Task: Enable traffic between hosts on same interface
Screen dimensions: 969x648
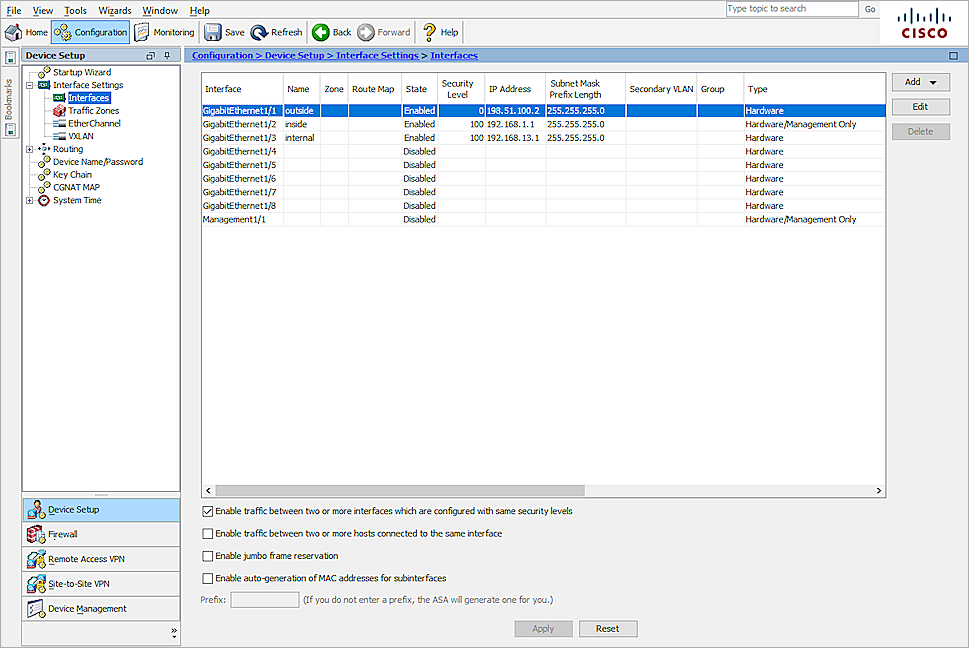Action: (208, 534)
